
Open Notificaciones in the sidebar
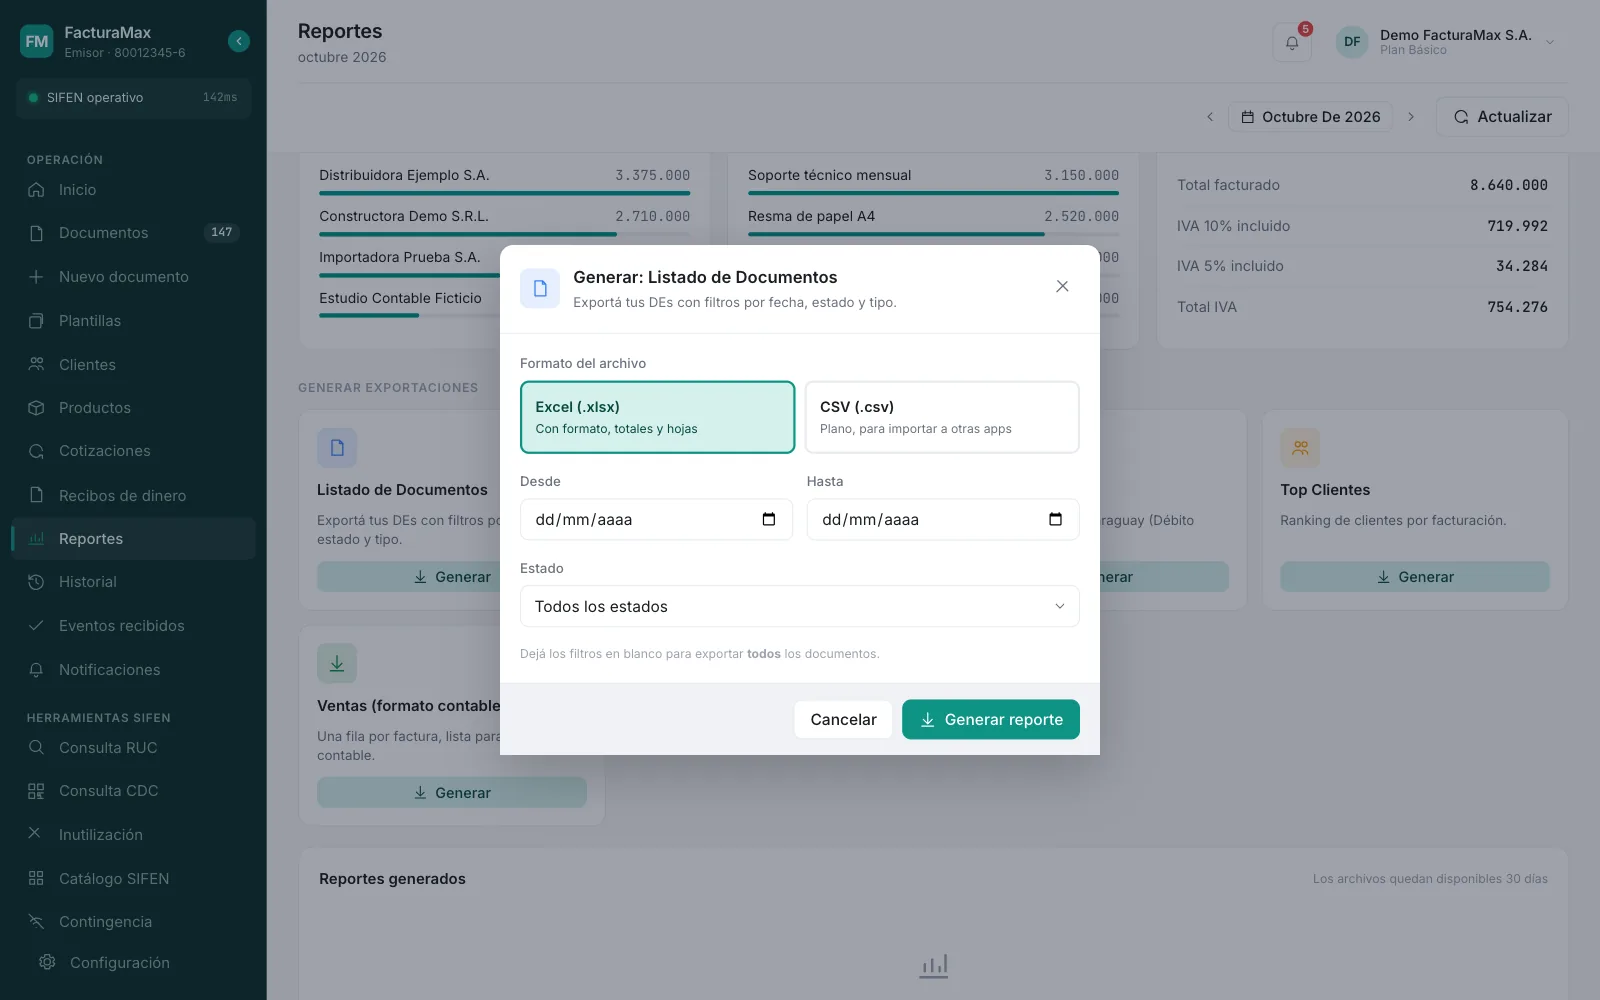click(133, 670)
